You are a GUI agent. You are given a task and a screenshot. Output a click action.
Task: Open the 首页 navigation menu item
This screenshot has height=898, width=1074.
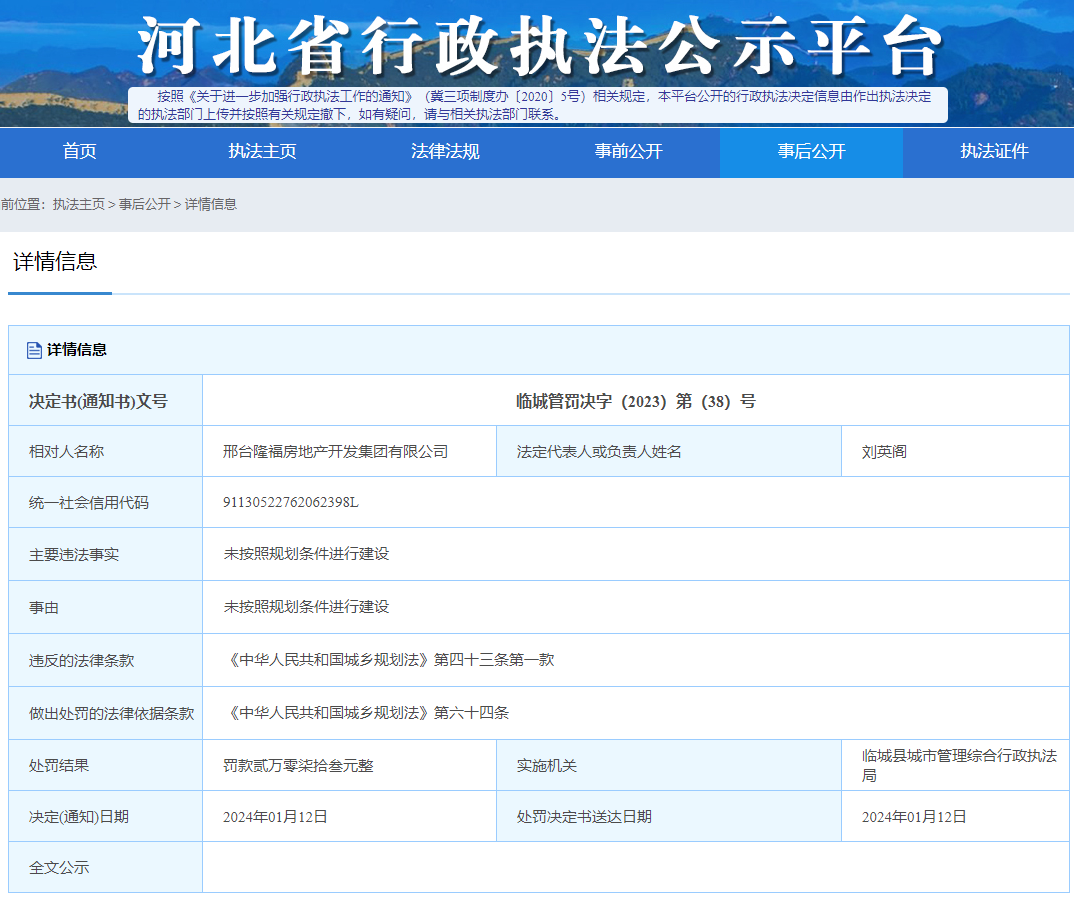[x=80, y=152]
